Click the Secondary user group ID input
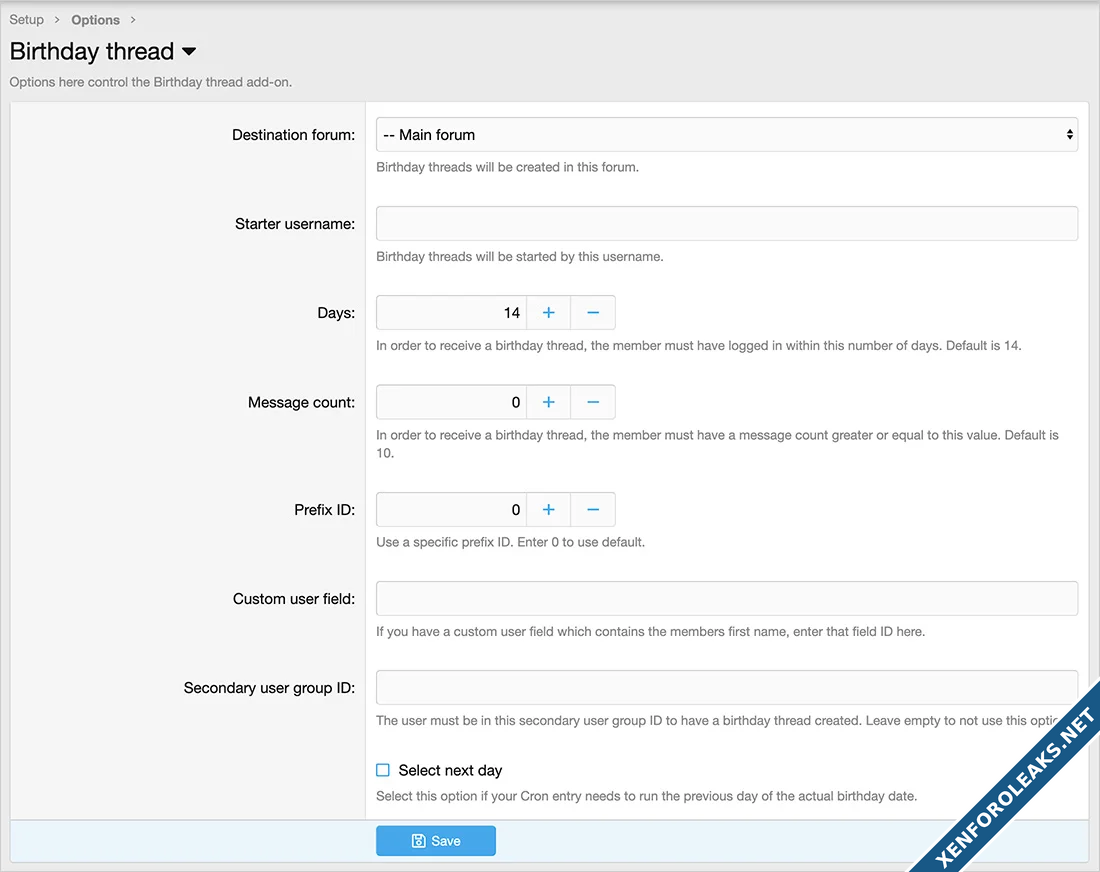 coord(726,687)
